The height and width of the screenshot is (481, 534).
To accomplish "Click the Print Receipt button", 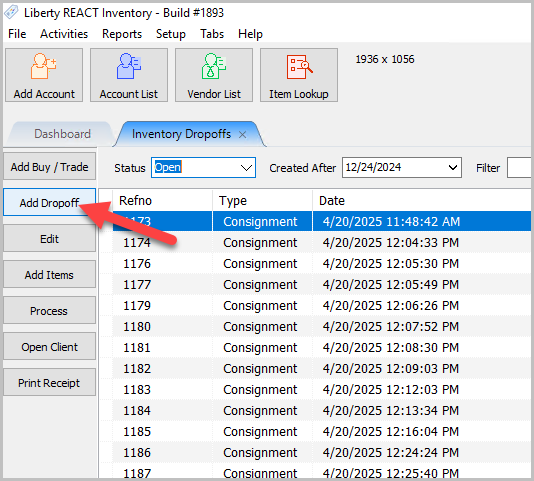I will (x=49, y=382).
